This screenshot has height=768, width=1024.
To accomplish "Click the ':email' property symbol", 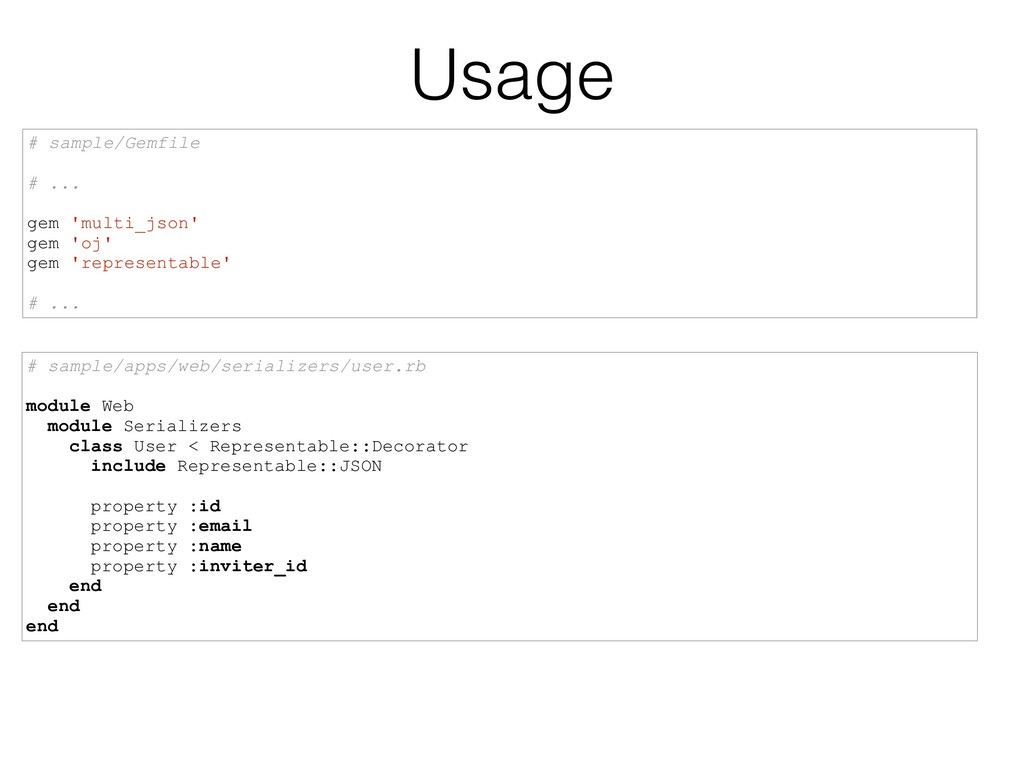I will [x=221, y=526].
